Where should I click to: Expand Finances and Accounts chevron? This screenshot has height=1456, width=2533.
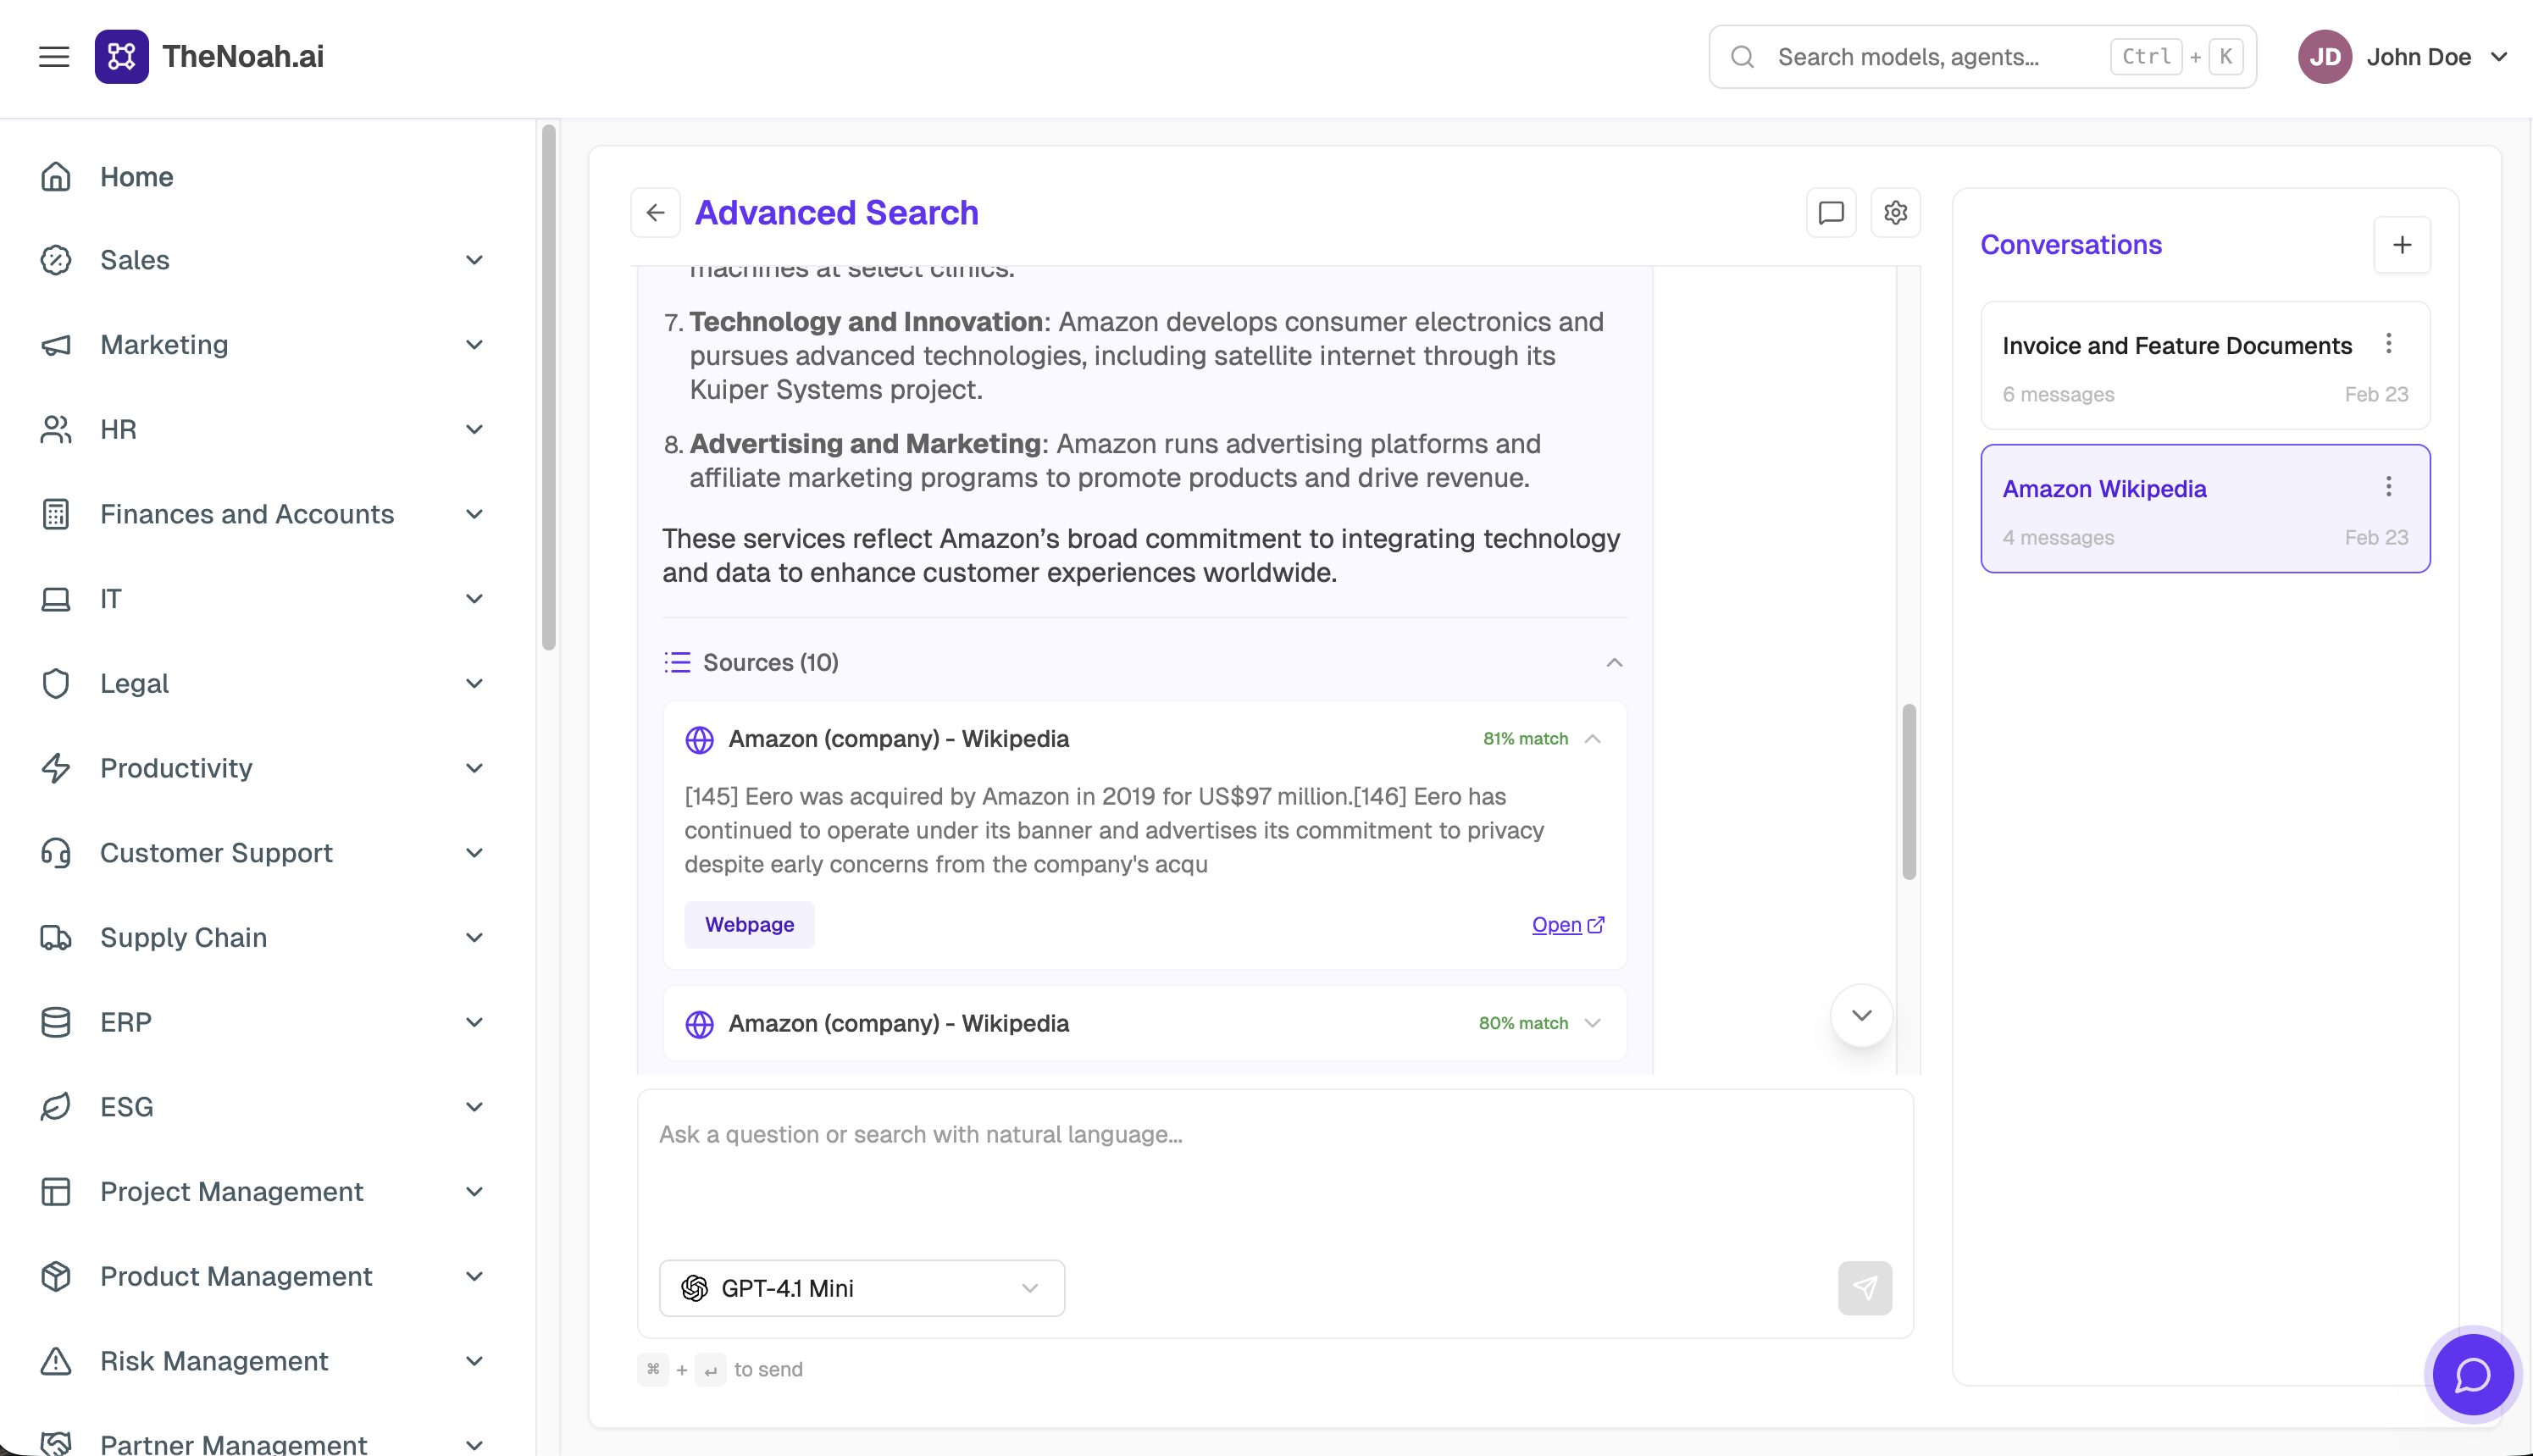click(x=474, y=514)
